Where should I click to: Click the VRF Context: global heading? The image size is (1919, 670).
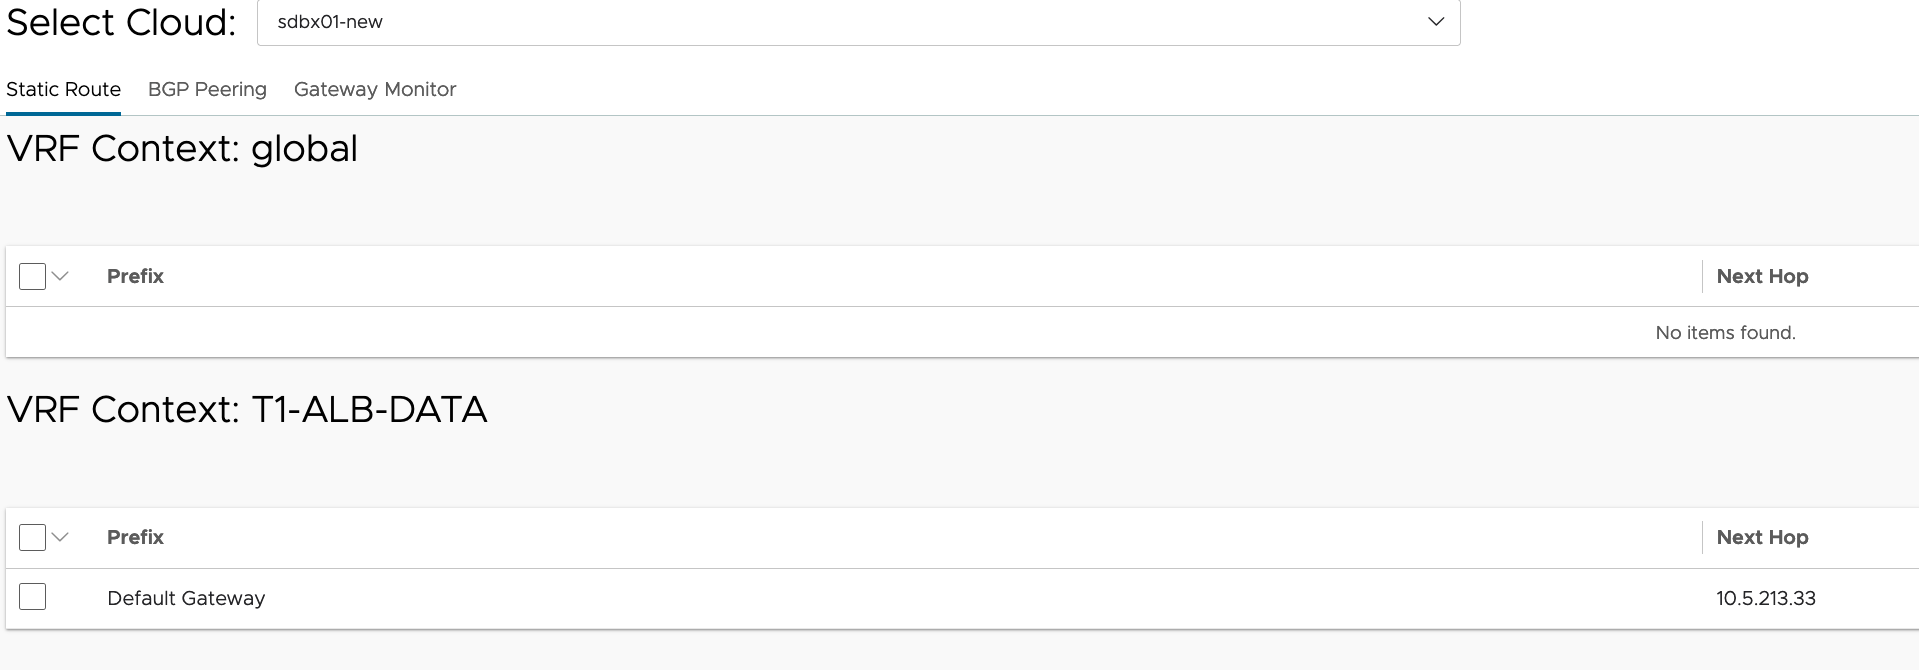click(x=182, y=149)
